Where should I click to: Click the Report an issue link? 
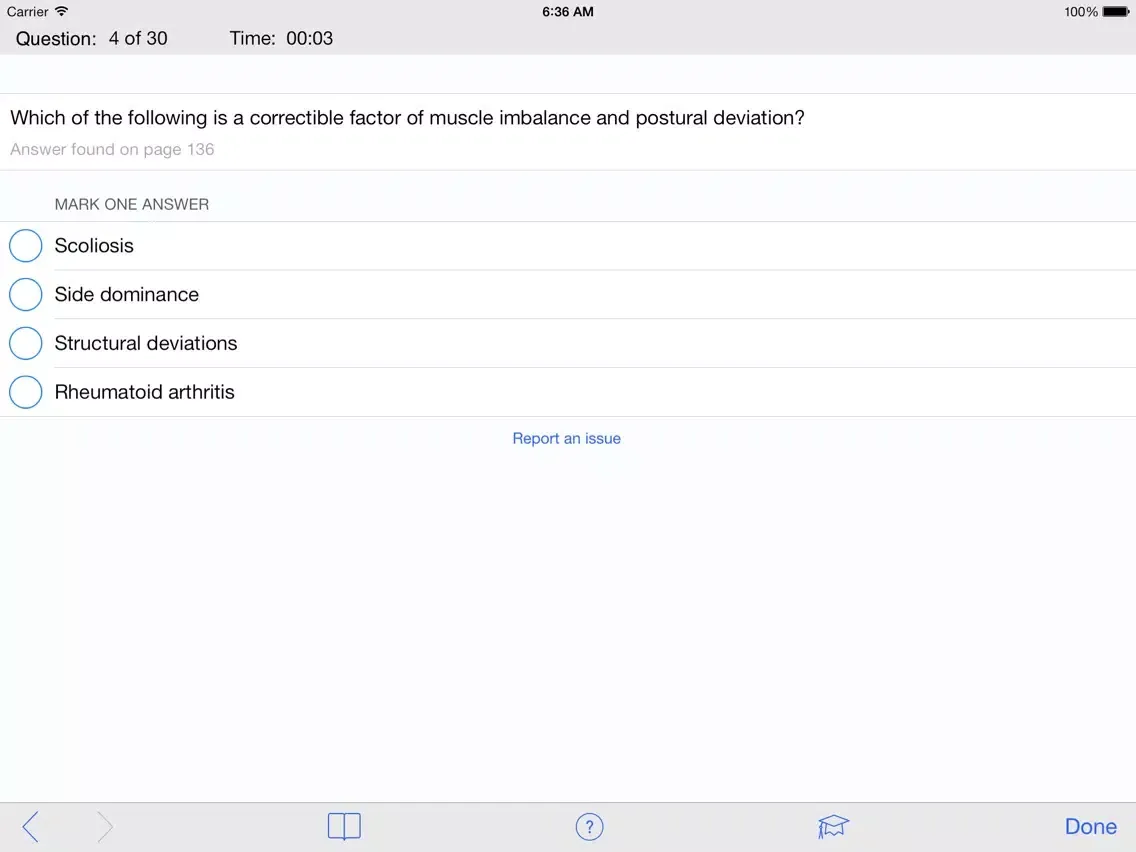click(567, 438)
